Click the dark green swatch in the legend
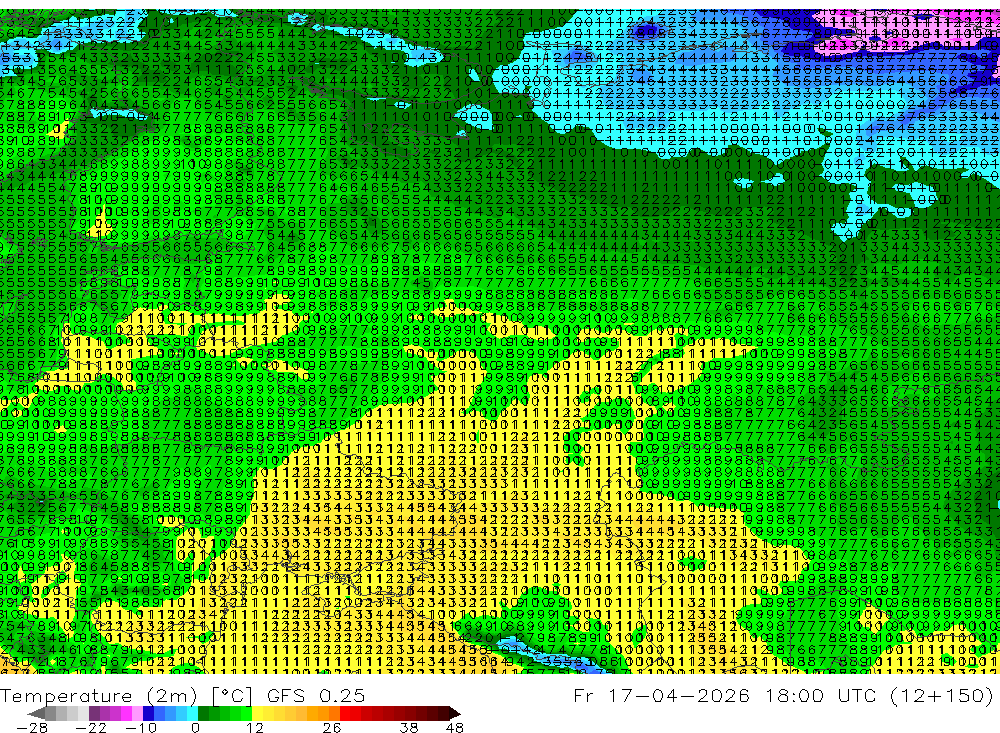Screen dimensions: 1000x733 tap(203, 714)
